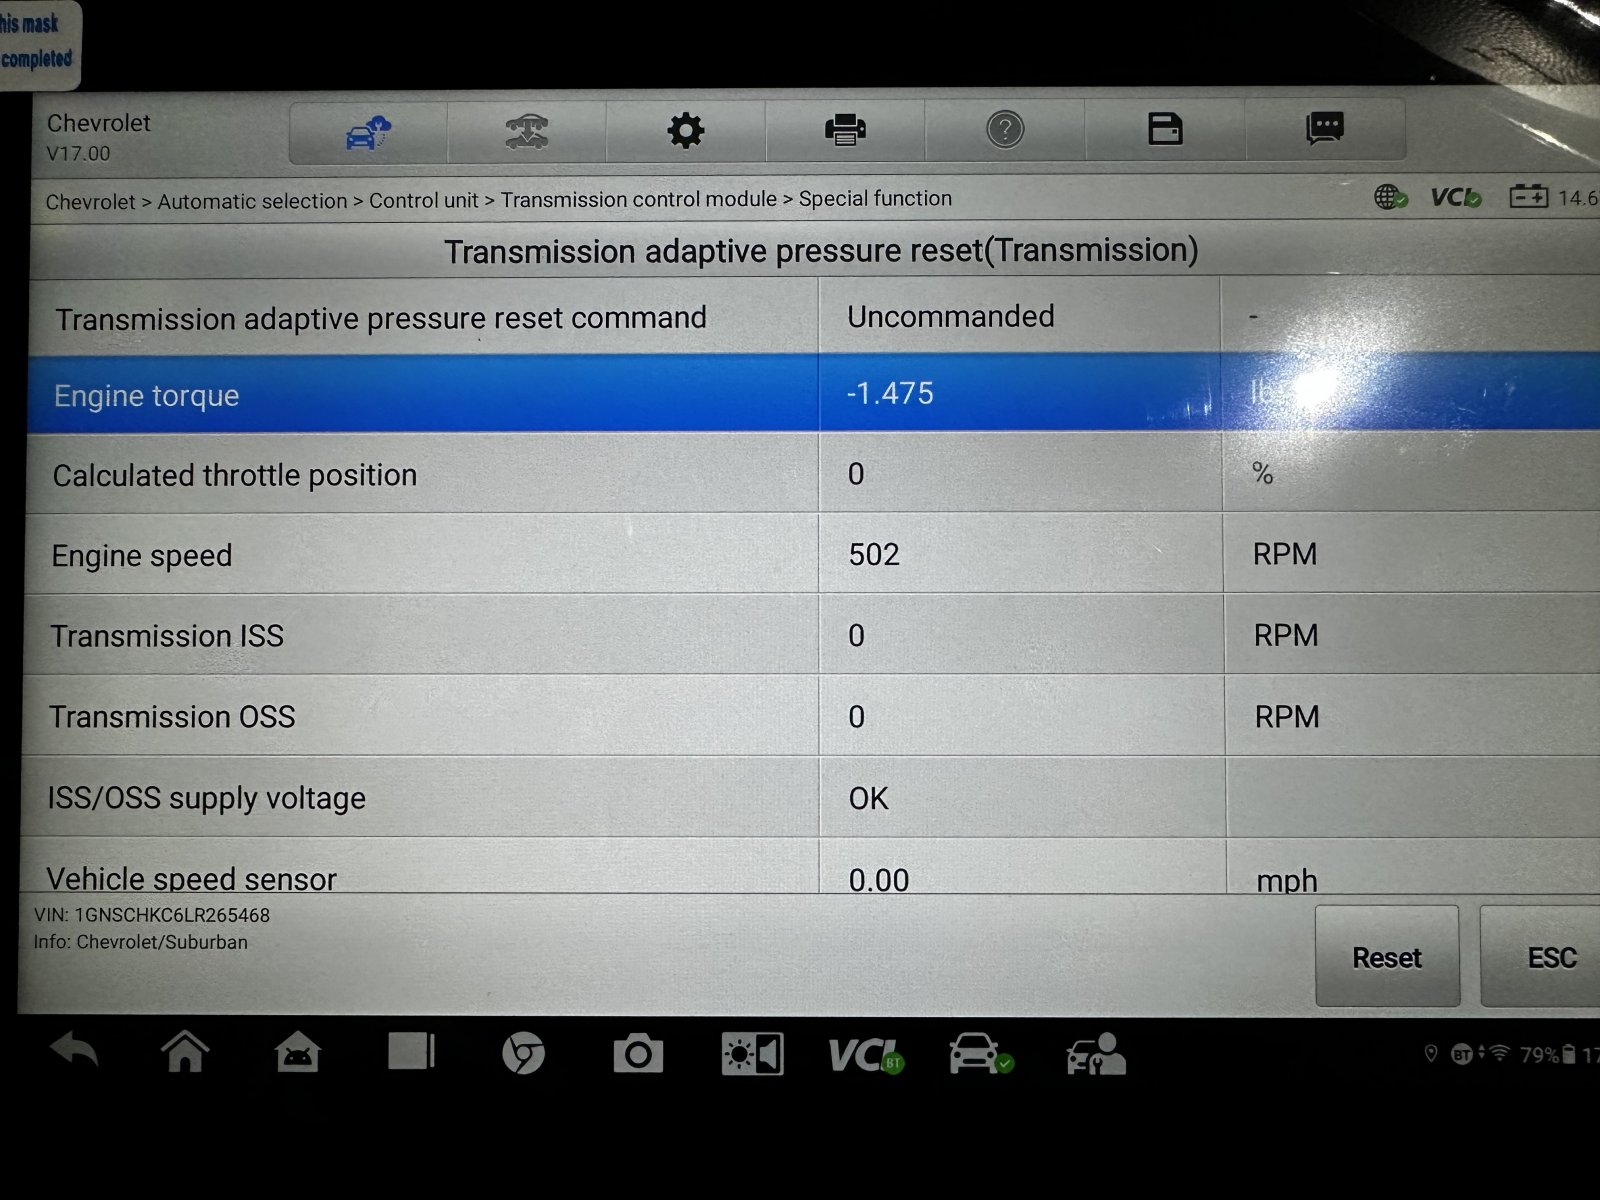
Task: Tap the Reset button
Action: click(x=1387, y=957)
